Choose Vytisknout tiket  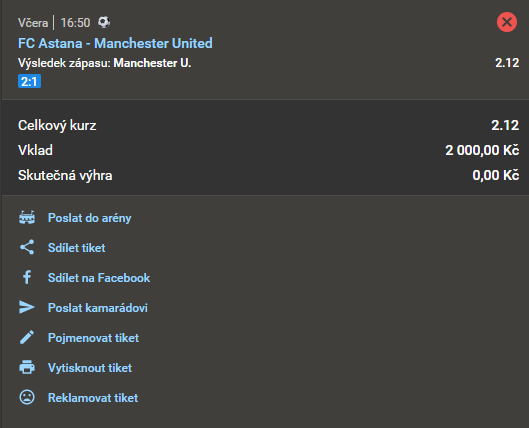[x=90, y=368]
